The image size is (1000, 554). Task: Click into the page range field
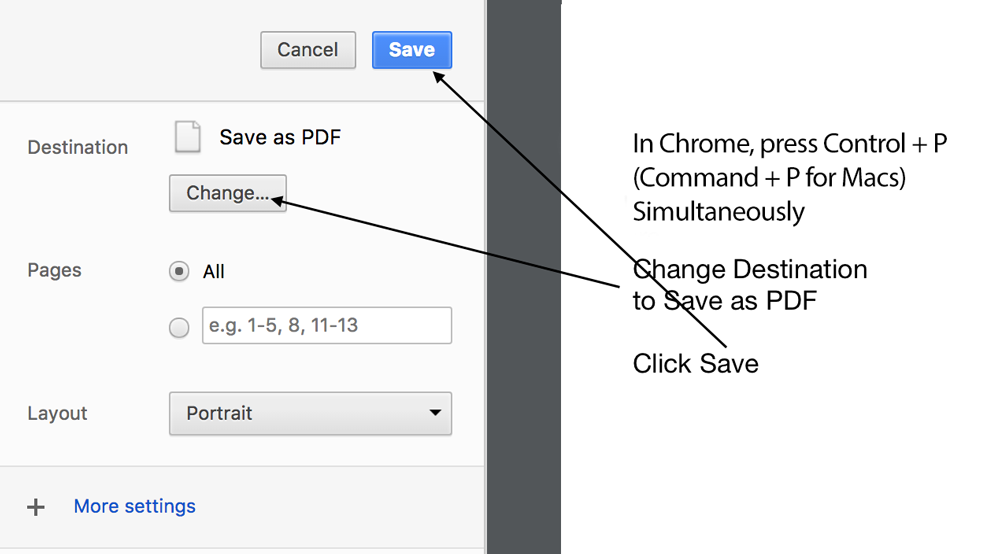coord(327,326)
